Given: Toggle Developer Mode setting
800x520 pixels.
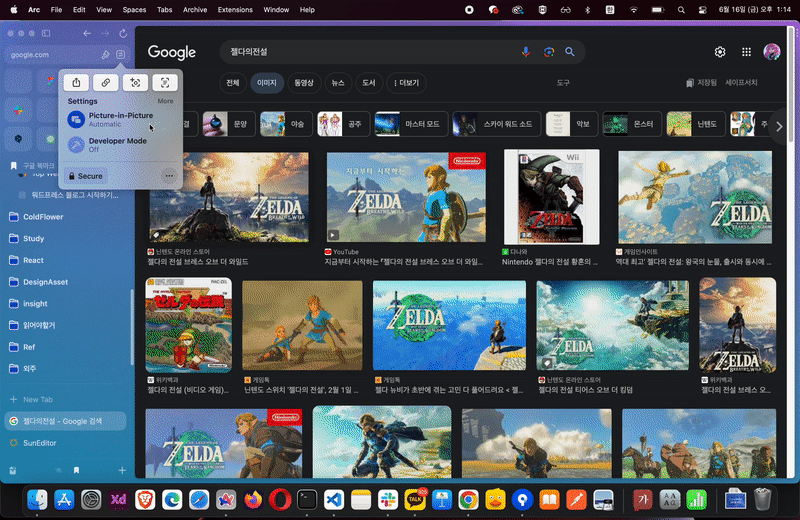Looking at the screenshot, I should (120, 145).
